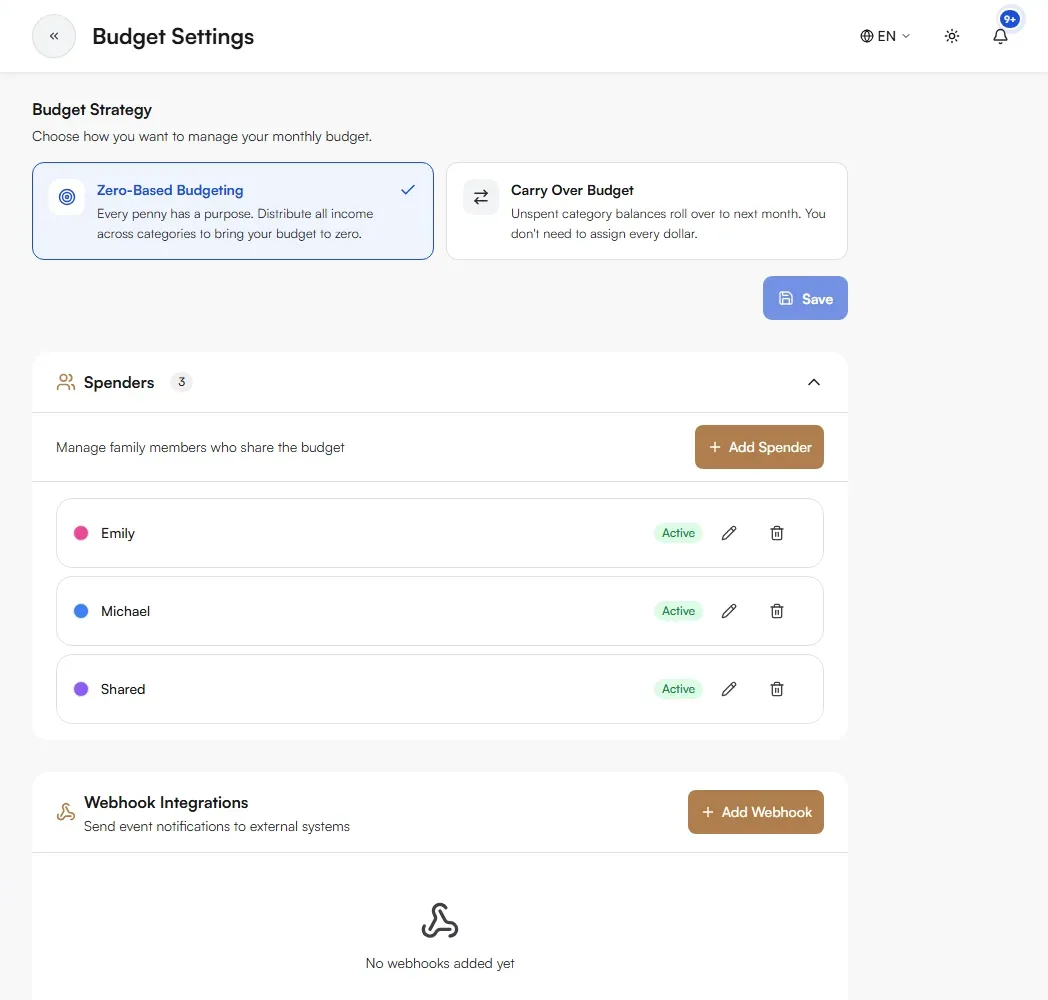Viewport: 1048px width, 1000px height.
Task: Click the Webhook Integrations header icon
Action: [66, 812]
